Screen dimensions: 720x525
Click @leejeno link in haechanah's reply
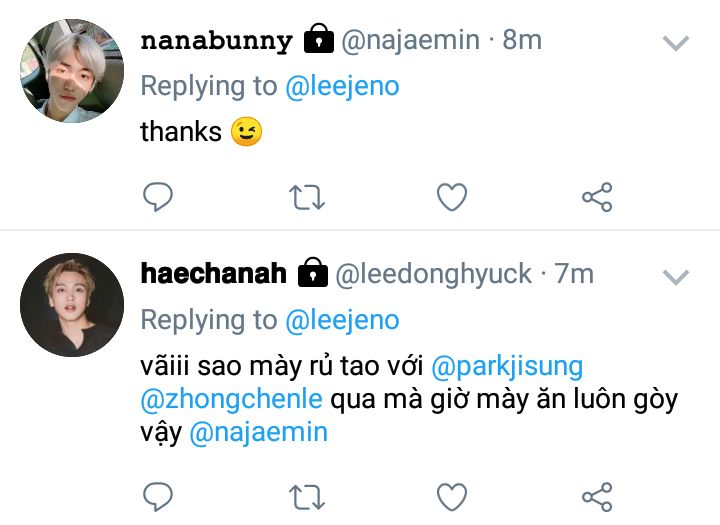342,321
